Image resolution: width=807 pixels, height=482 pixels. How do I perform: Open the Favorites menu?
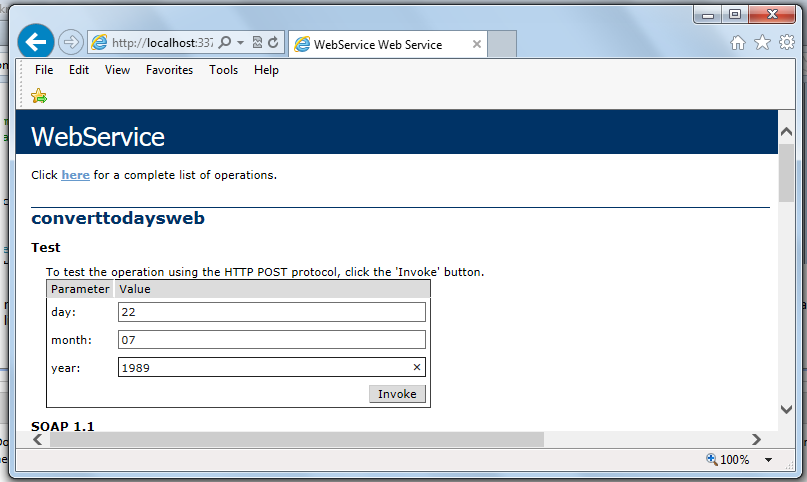169,70
